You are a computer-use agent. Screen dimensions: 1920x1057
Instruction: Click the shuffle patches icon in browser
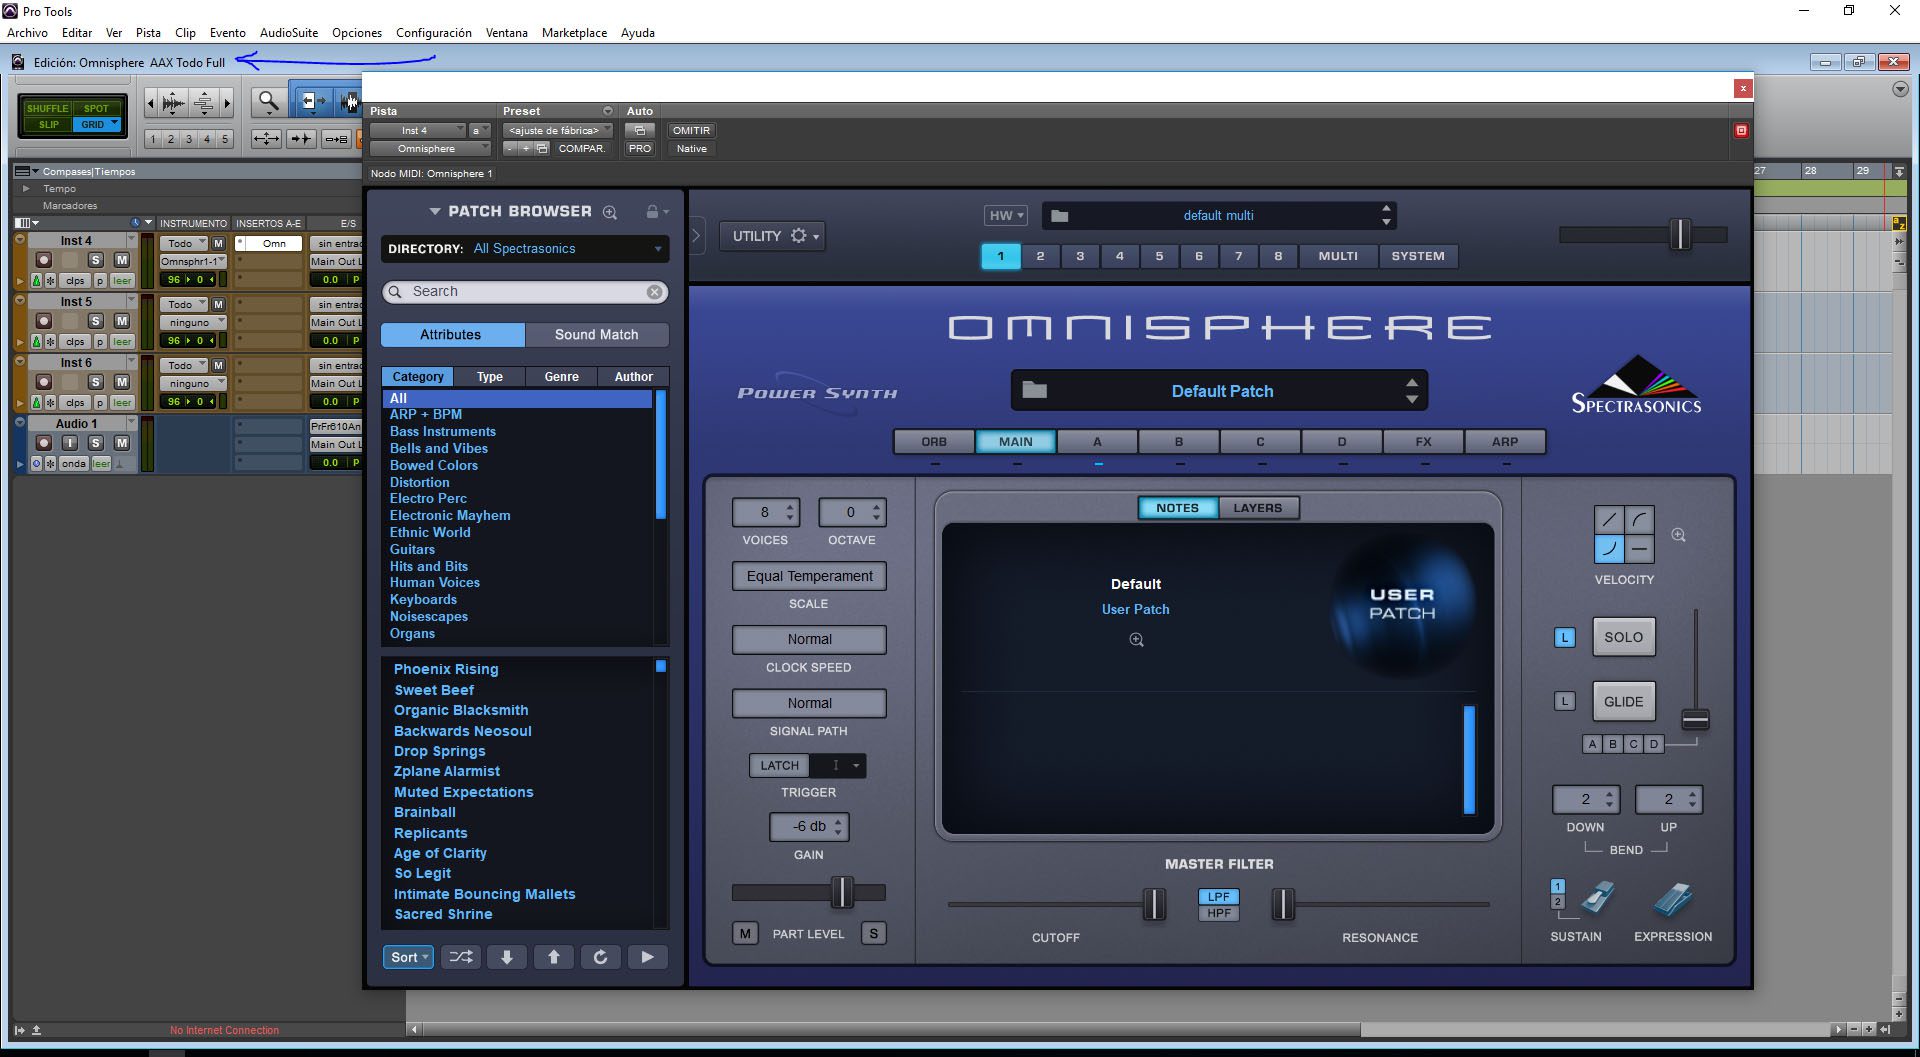(461, 957)
